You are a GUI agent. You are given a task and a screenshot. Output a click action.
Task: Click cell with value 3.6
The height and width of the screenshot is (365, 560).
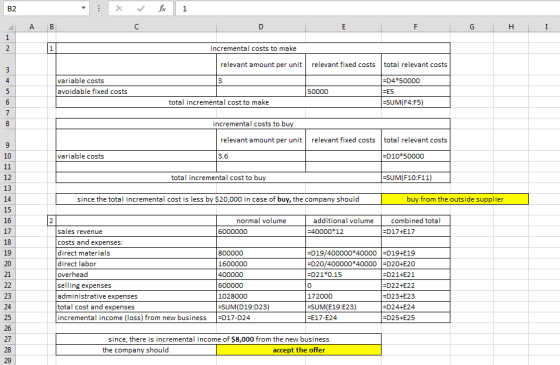261,156
